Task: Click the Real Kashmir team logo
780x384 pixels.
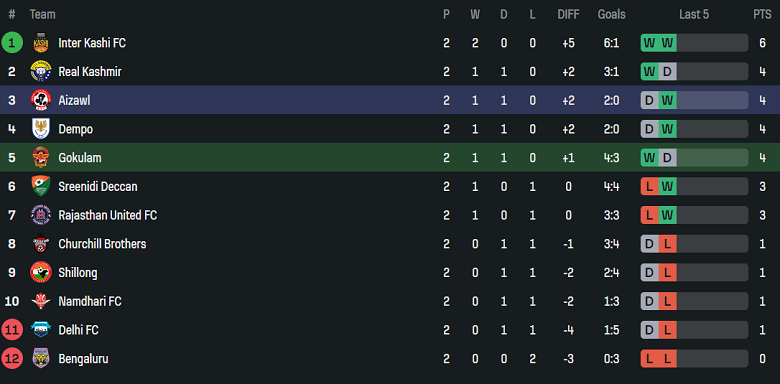Action: click(x=41, y=72)
